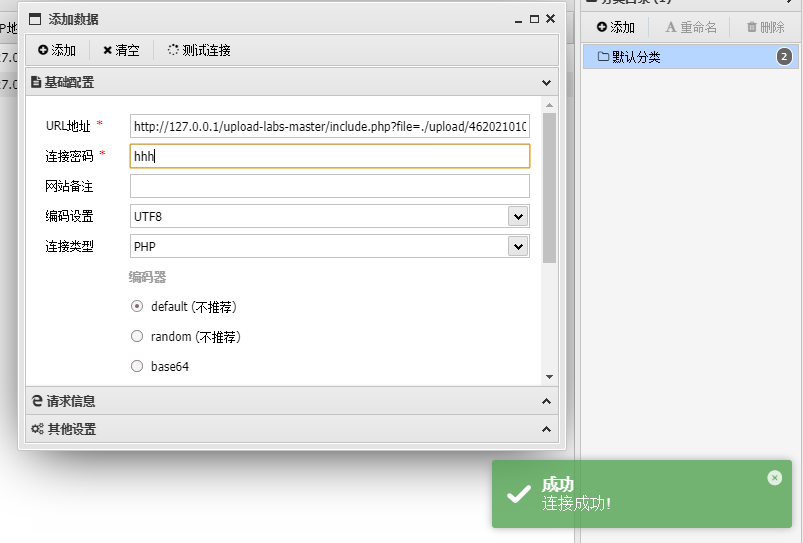Click 添加 in the category panel toolbar
Image resolution: width=803 pixels, height=543 pixels.
(x=616, y=27)
